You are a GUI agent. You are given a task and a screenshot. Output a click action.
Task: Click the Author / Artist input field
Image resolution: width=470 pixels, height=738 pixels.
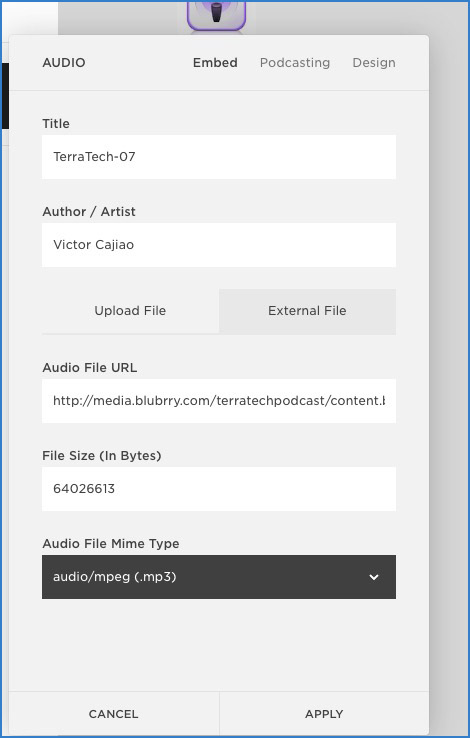tap(219, 245)
